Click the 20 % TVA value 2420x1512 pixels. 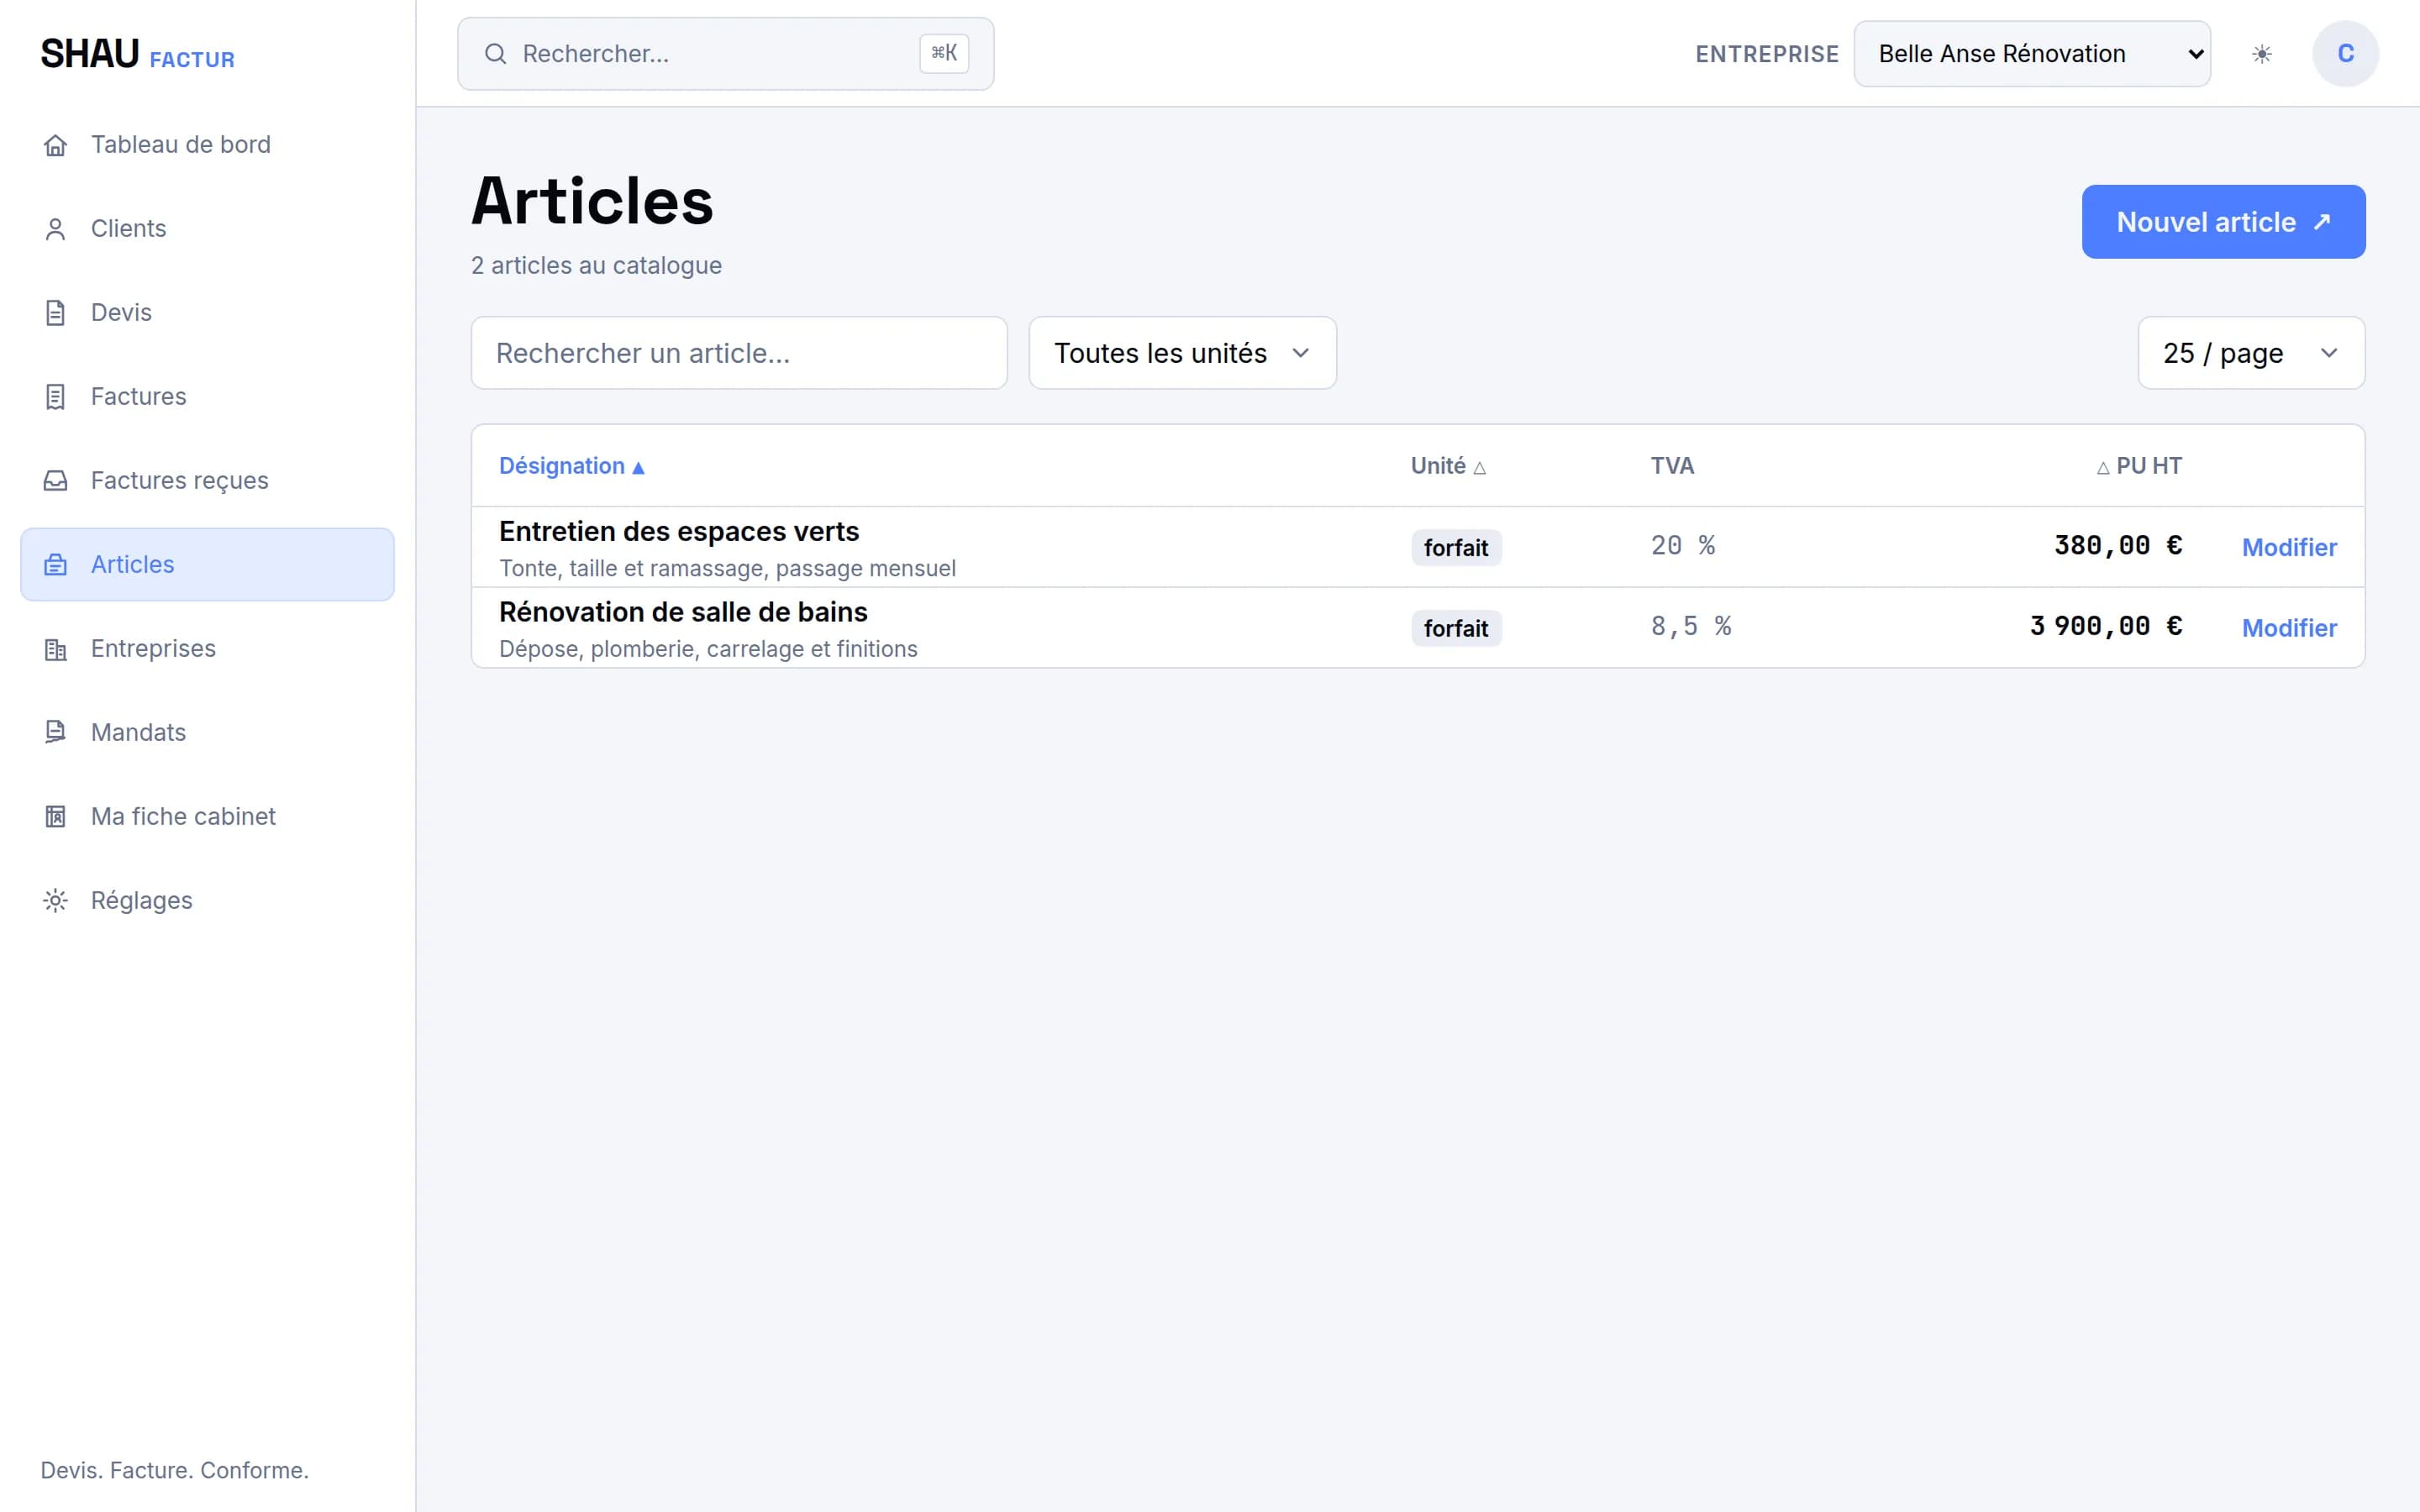[1683, 546]
